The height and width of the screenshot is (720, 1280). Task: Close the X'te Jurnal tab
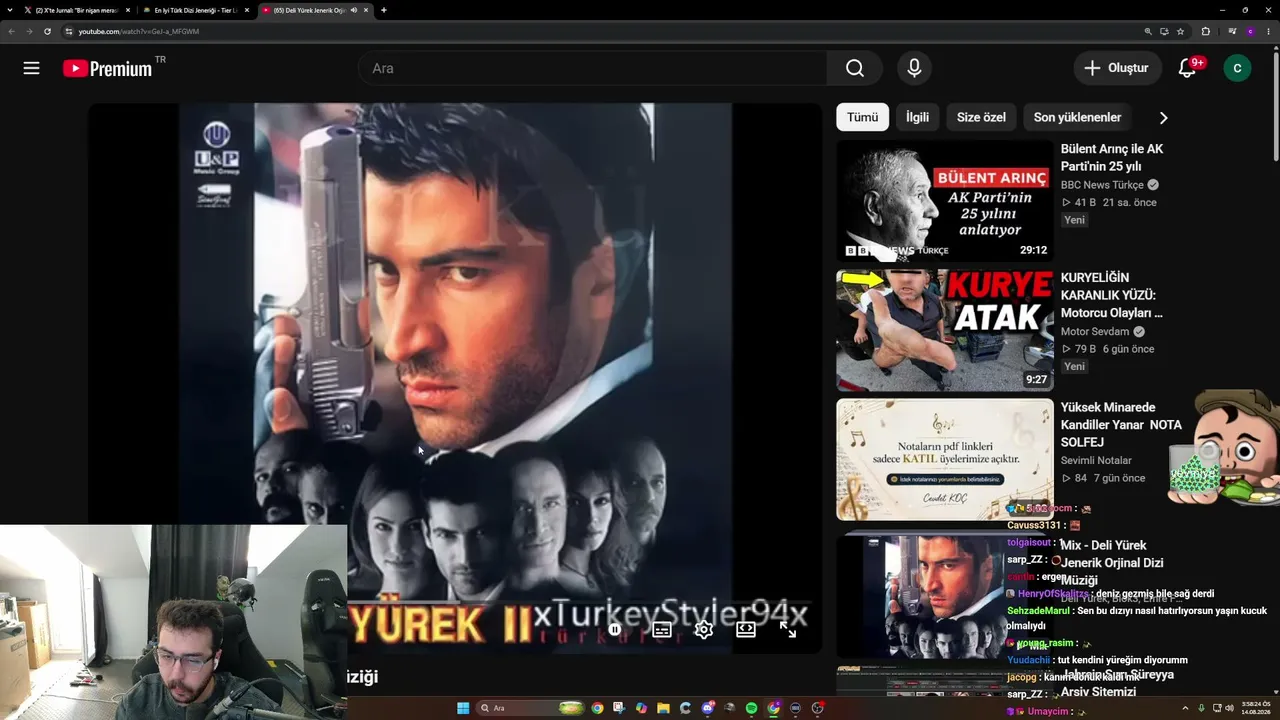tap(128, 10)
